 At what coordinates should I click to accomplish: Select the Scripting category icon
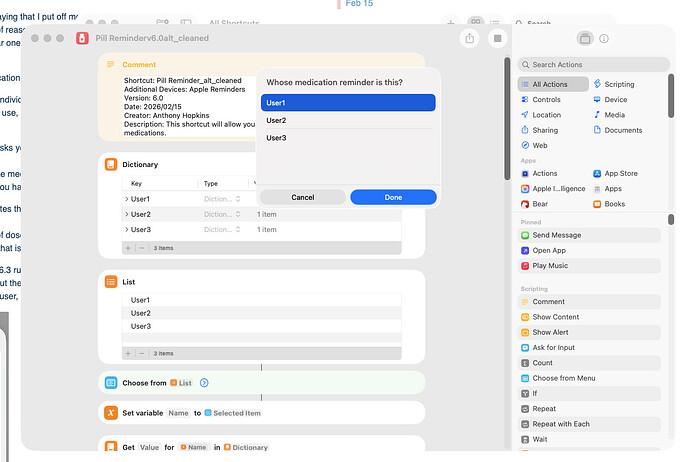pyautogui.click(x=598, y=85)
